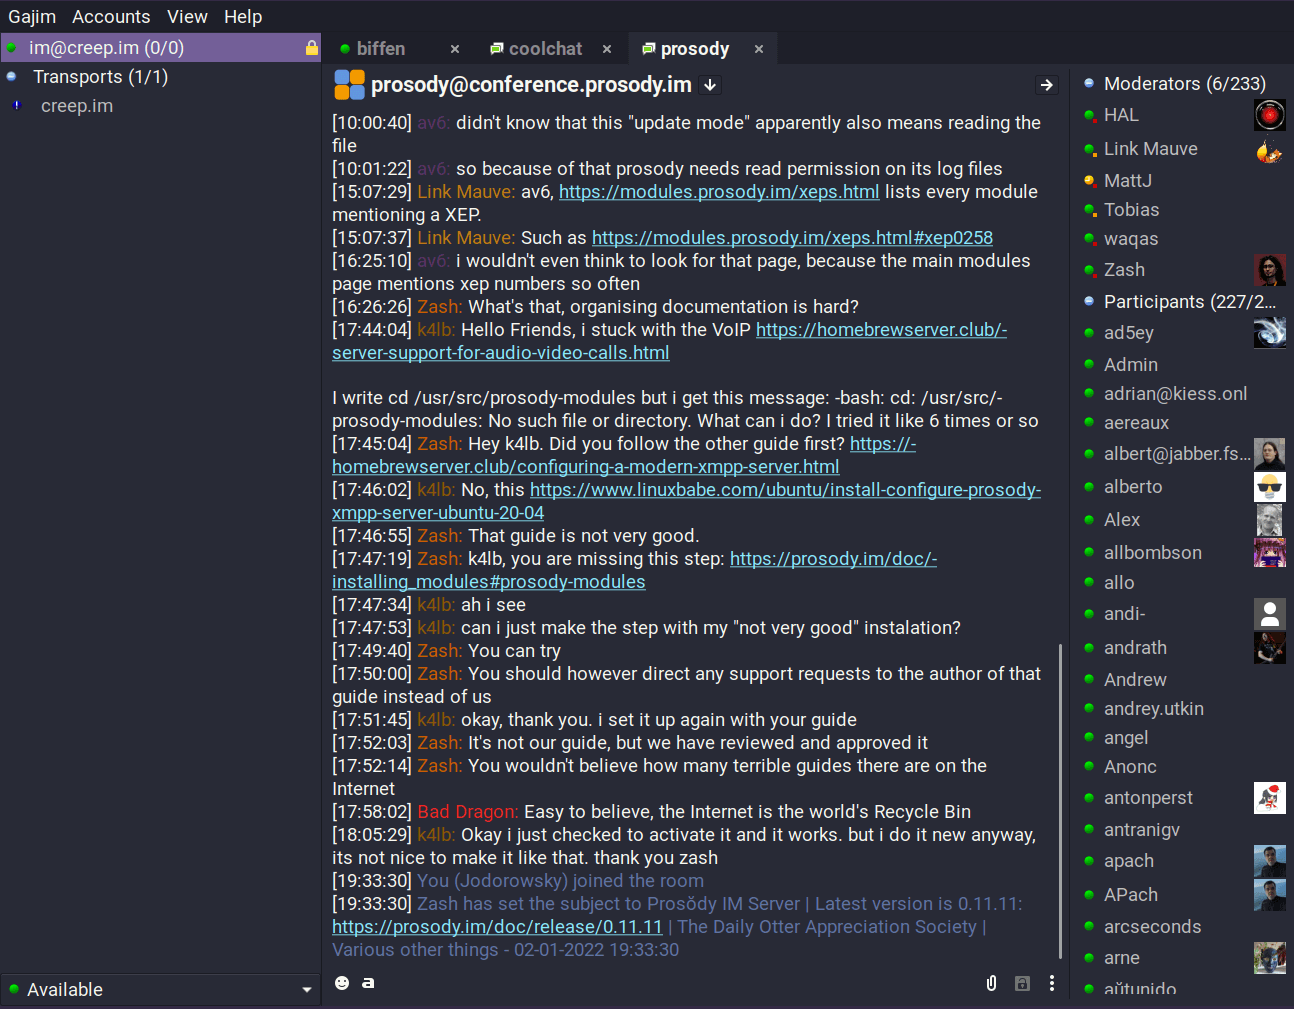Collapse the Moderators group in roster
The image size is (1294, 1009).
1089,84
